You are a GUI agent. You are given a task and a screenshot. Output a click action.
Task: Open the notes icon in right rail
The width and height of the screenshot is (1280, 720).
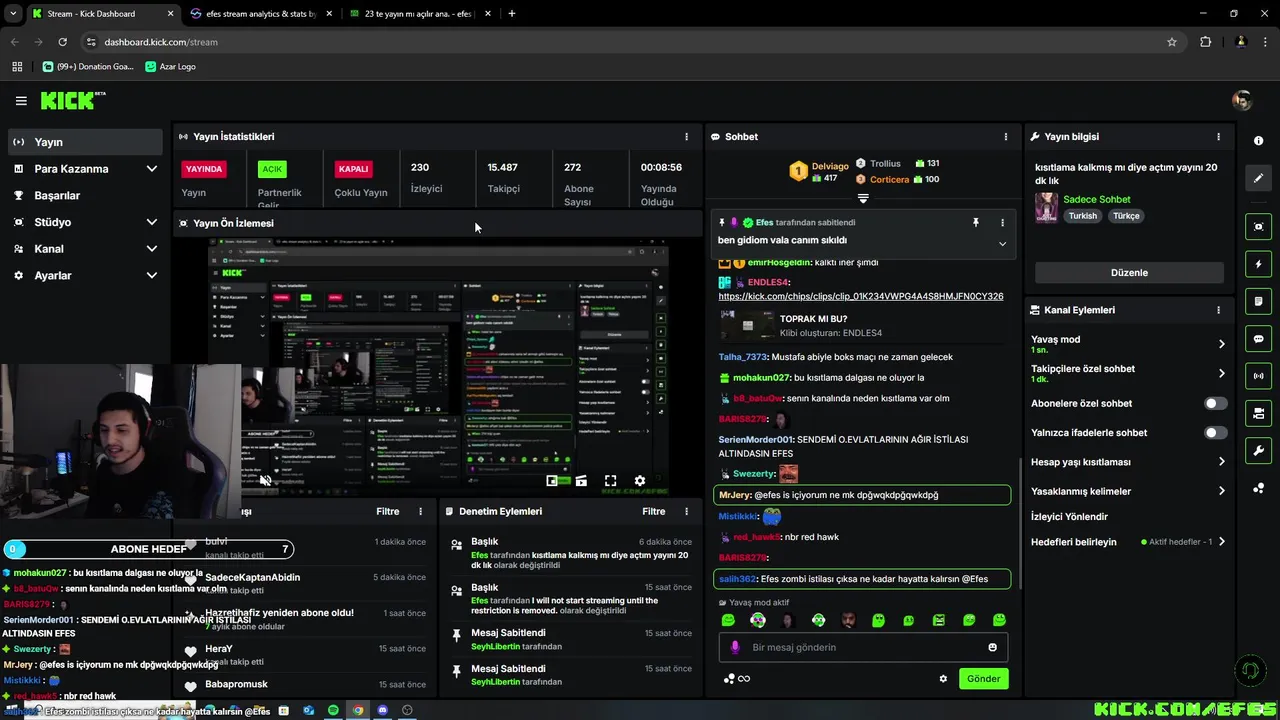pyautogui.click(x=1258, y=301)
